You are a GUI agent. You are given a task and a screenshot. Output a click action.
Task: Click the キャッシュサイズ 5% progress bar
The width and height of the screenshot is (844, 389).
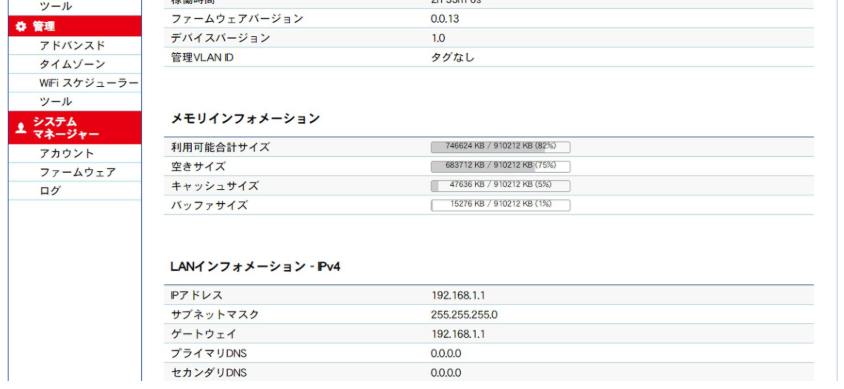[x=501, y=186]
